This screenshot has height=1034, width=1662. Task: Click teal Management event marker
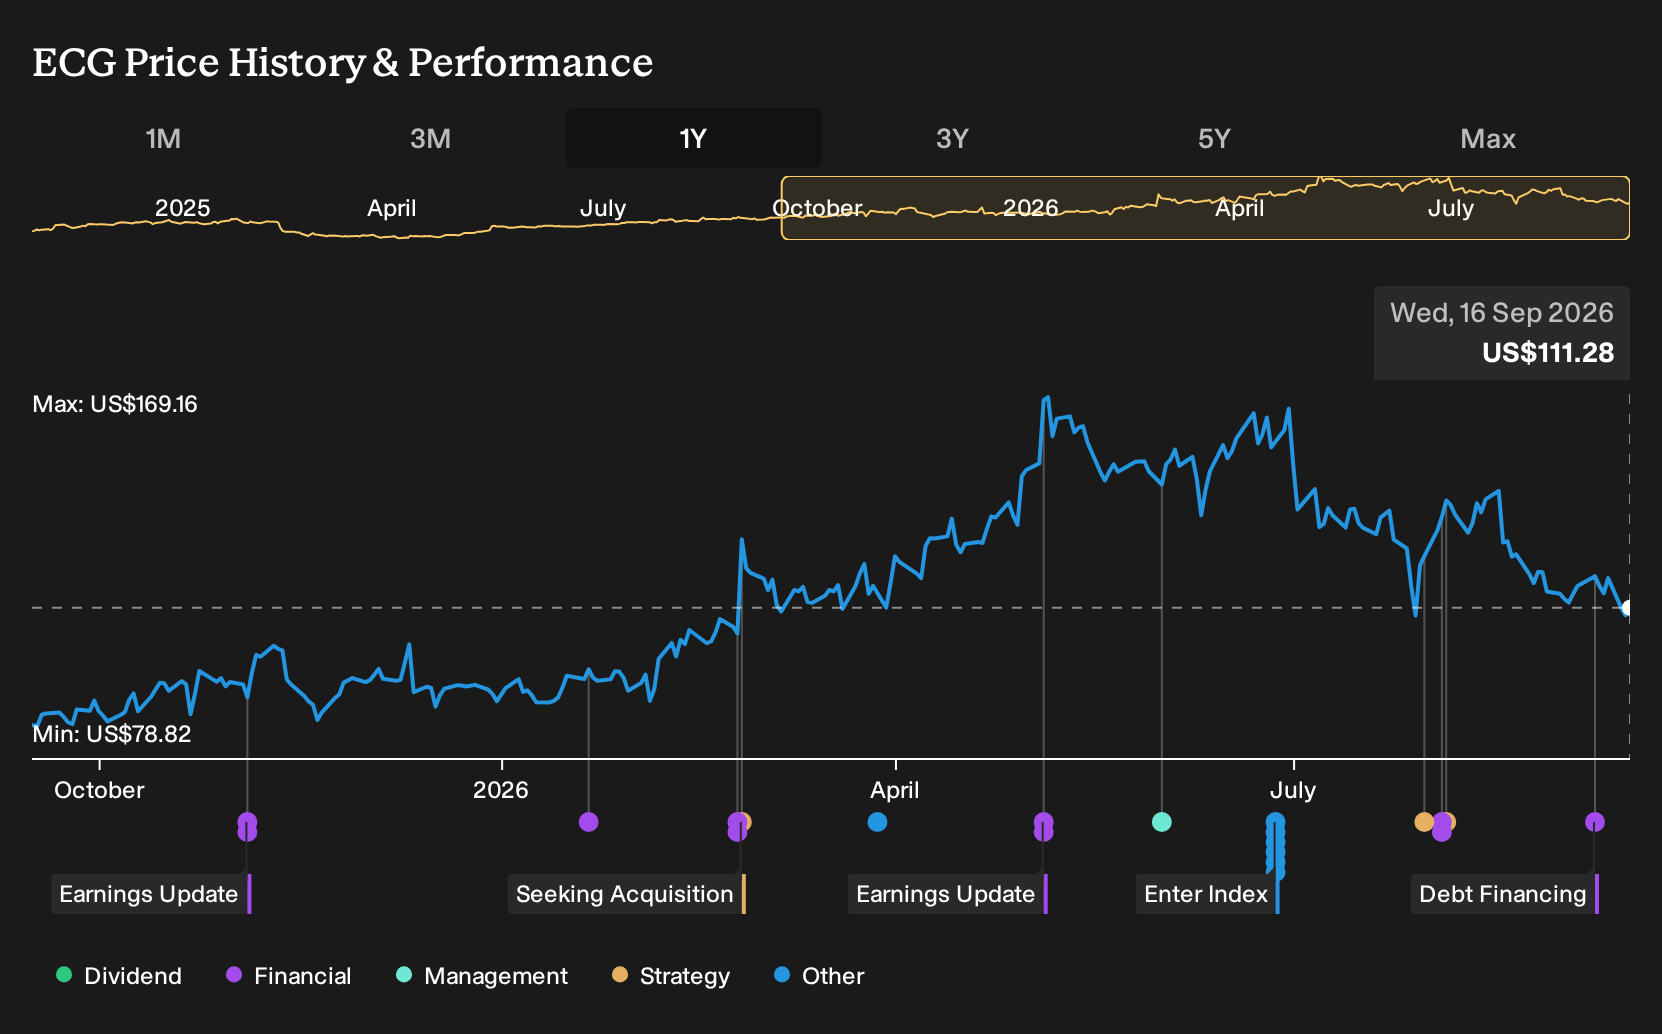click(x=1161, y=822)
